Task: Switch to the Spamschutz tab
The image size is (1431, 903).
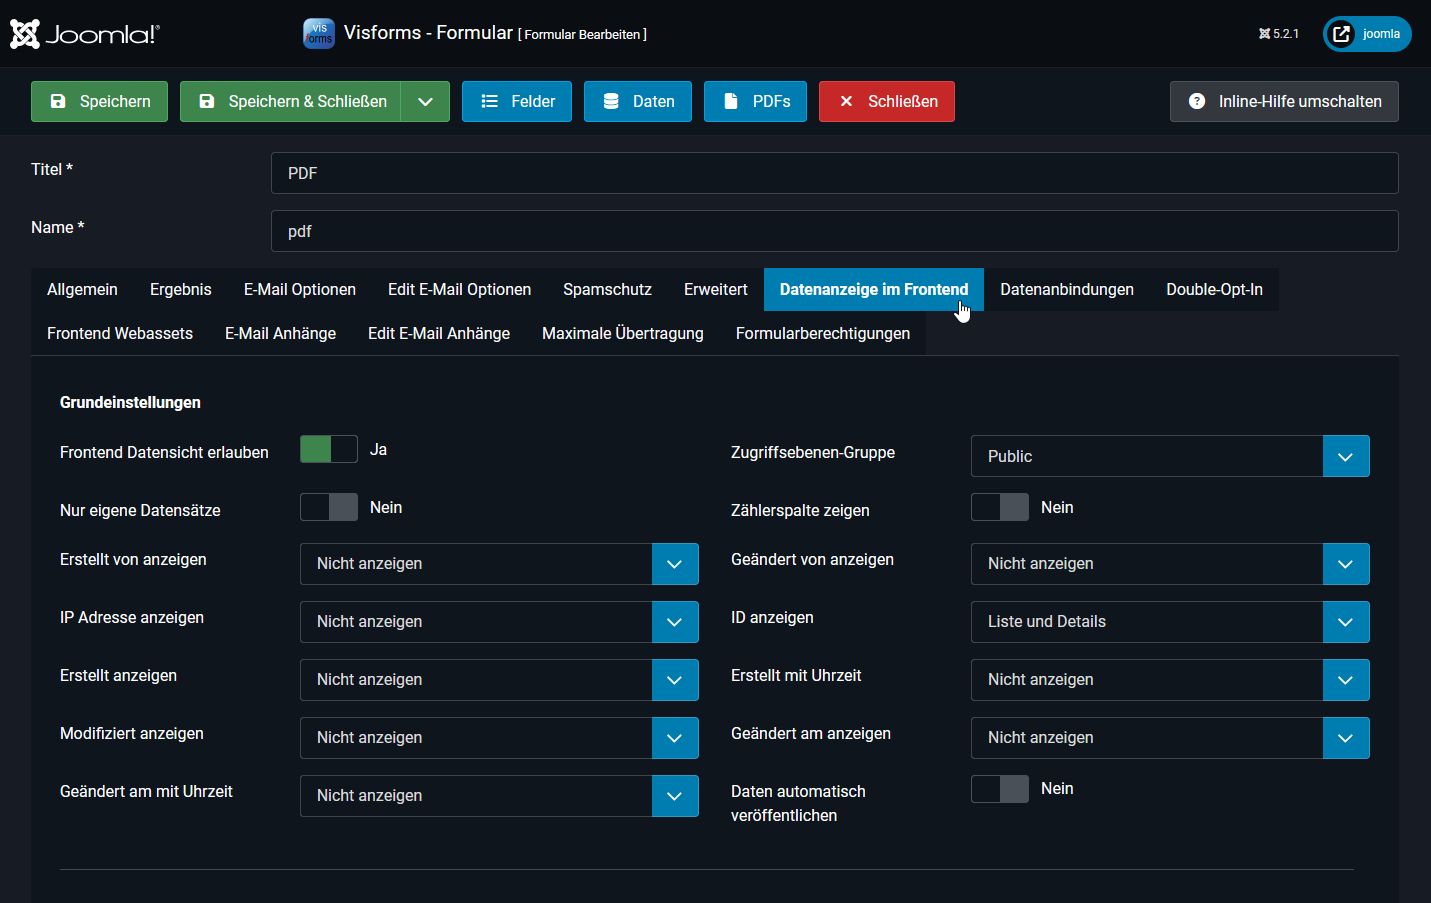Action: coord(607,289)
